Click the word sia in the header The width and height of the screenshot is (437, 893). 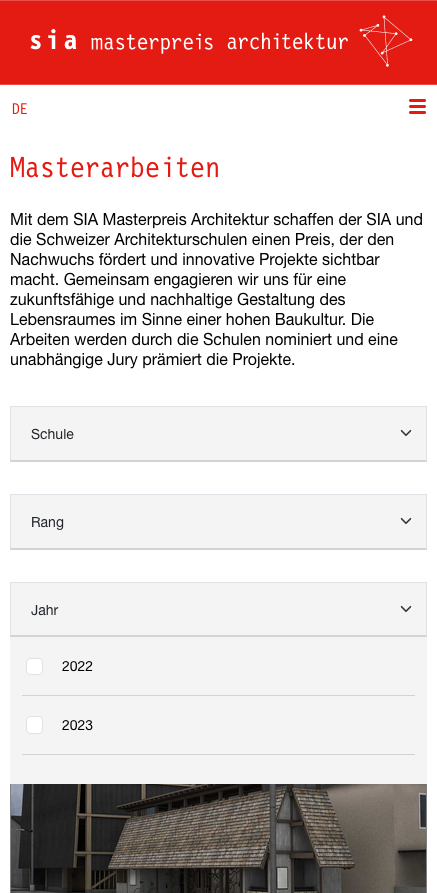coord(53,42)
